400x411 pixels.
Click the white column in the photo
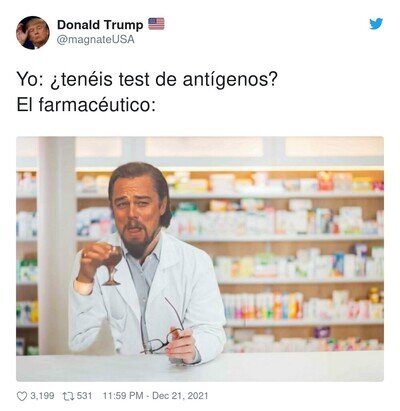57,245
